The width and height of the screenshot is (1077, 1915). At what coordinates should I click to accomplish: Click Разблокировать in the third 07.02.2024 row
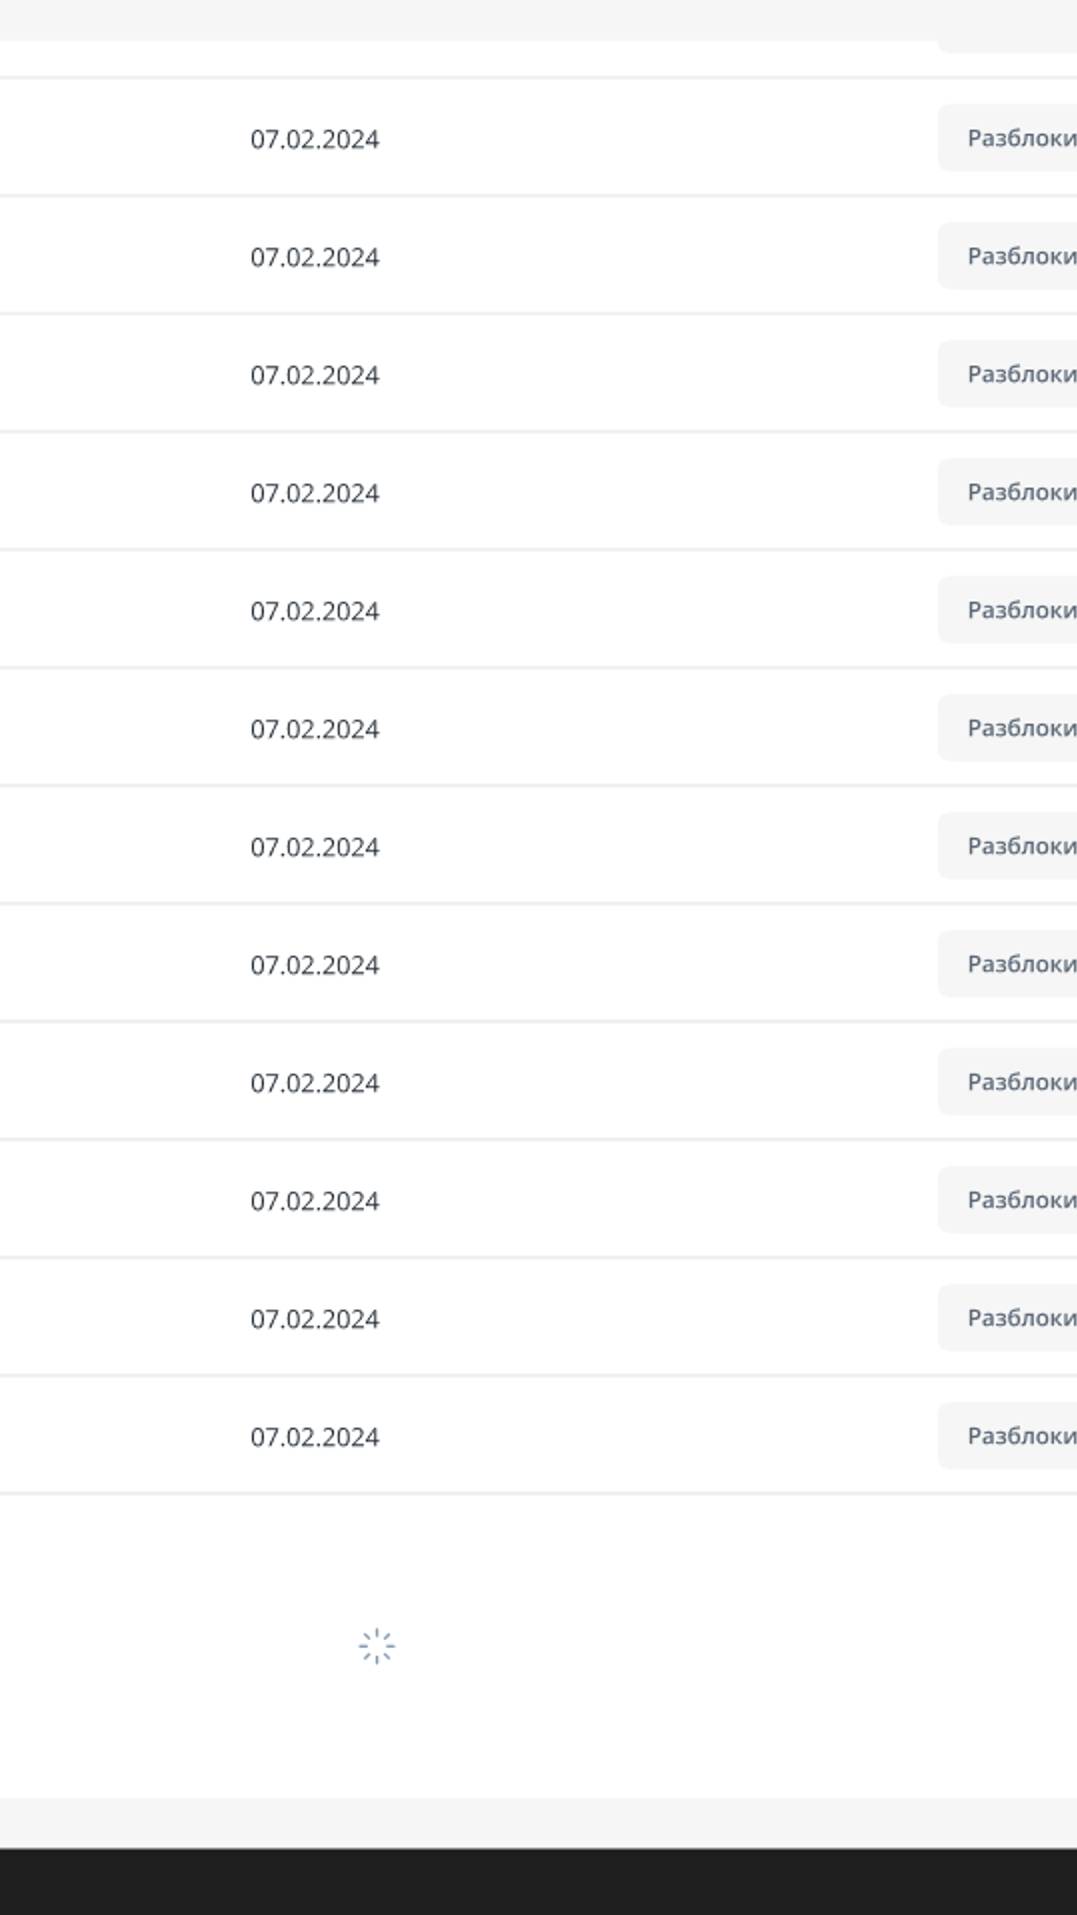point(1010,374)
